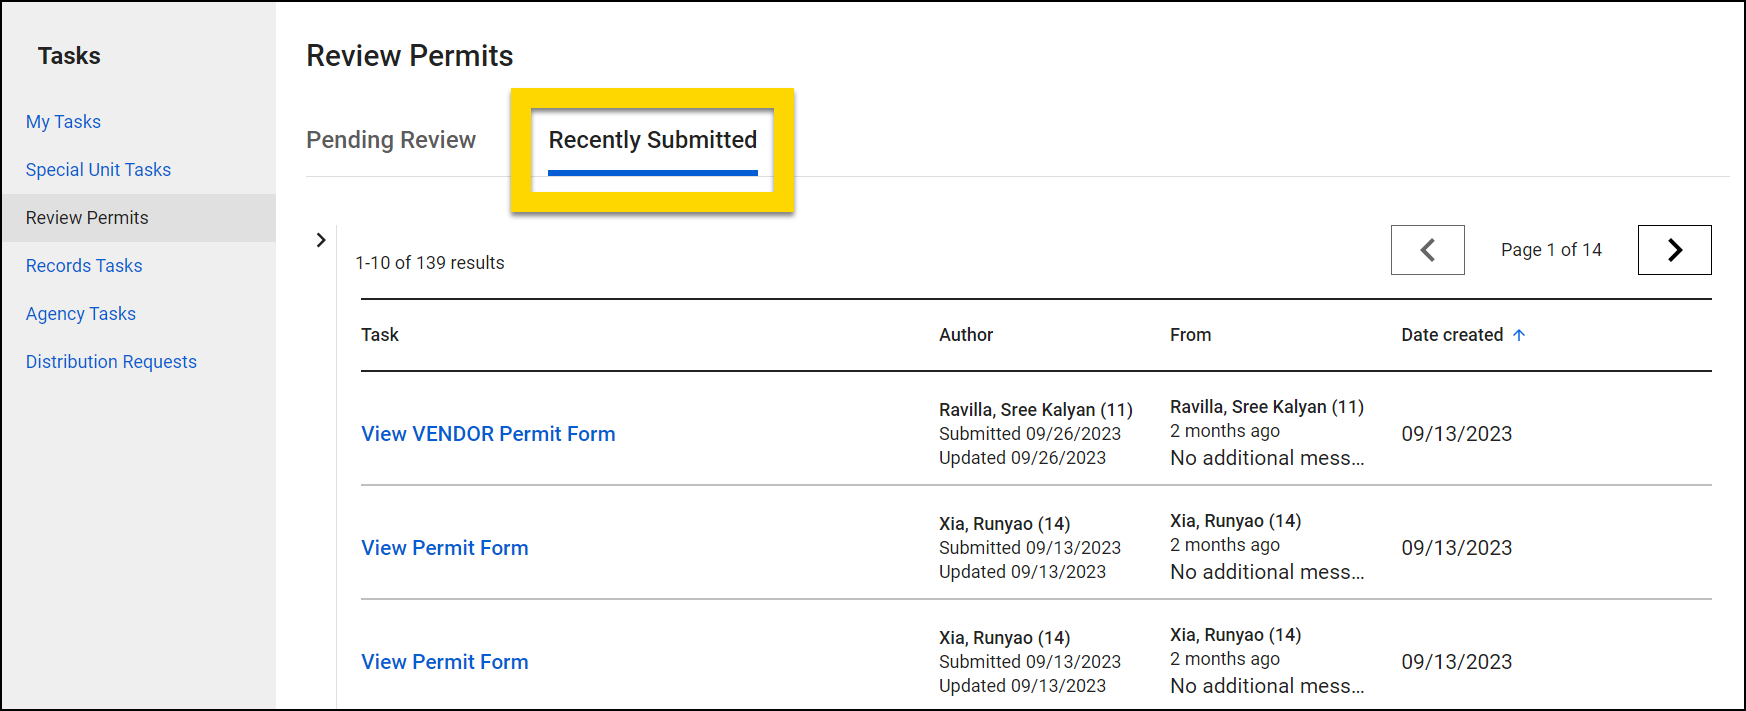Click the Date created sort arrow
The height and width of the screenshot is (711, 1746).
(1519, 335)
